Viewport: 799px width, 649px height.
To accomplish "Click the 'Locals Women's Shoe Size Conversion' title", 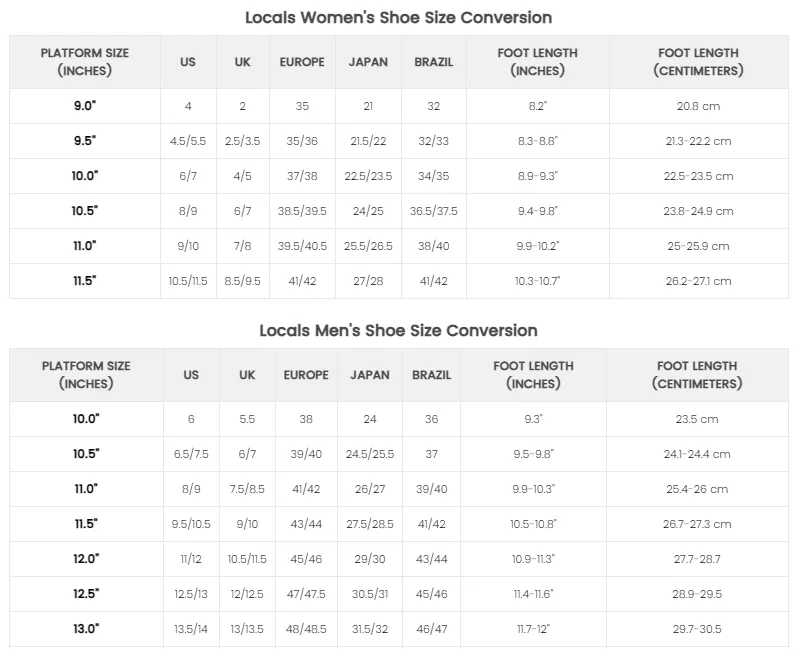I will pos(398,17).
